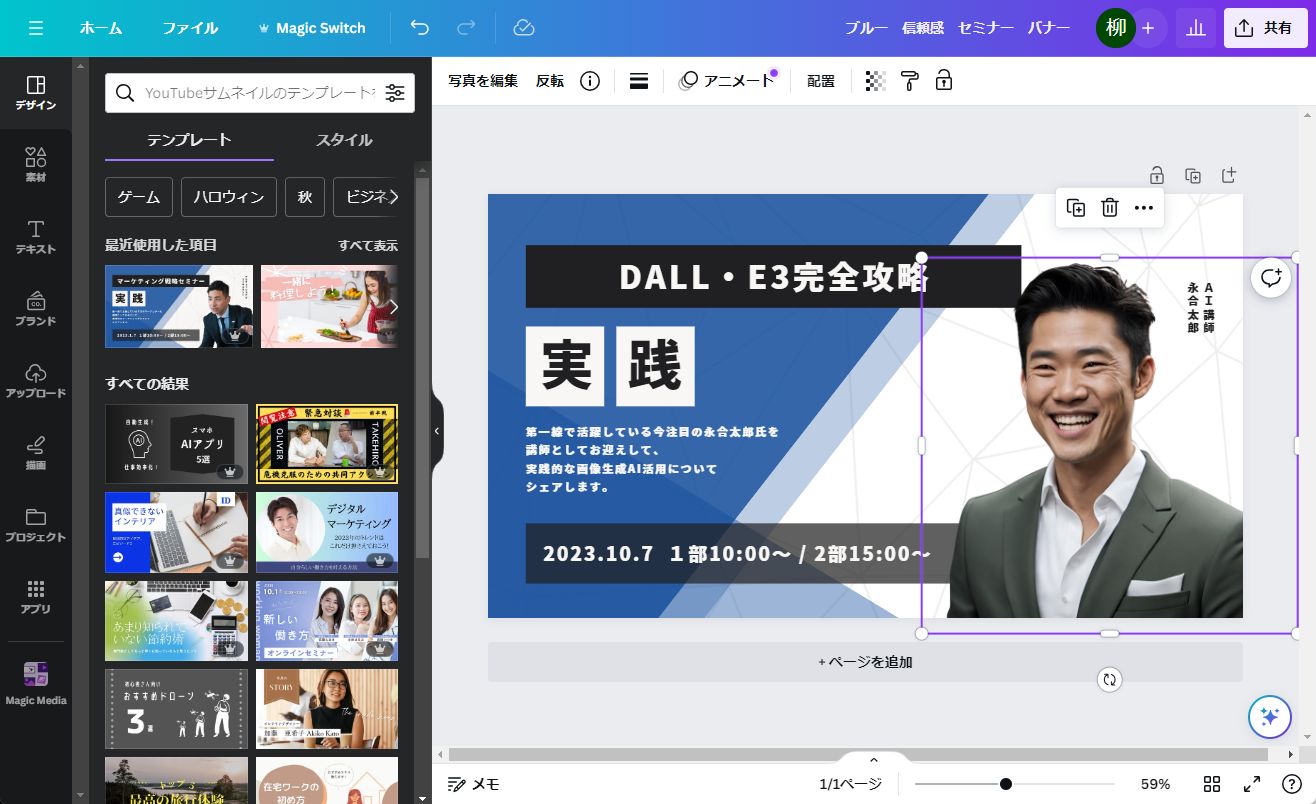Enter fullscreen presentation mode
The width and height of the screenshot is (1316, 804).
click(x=1252, y=784)
